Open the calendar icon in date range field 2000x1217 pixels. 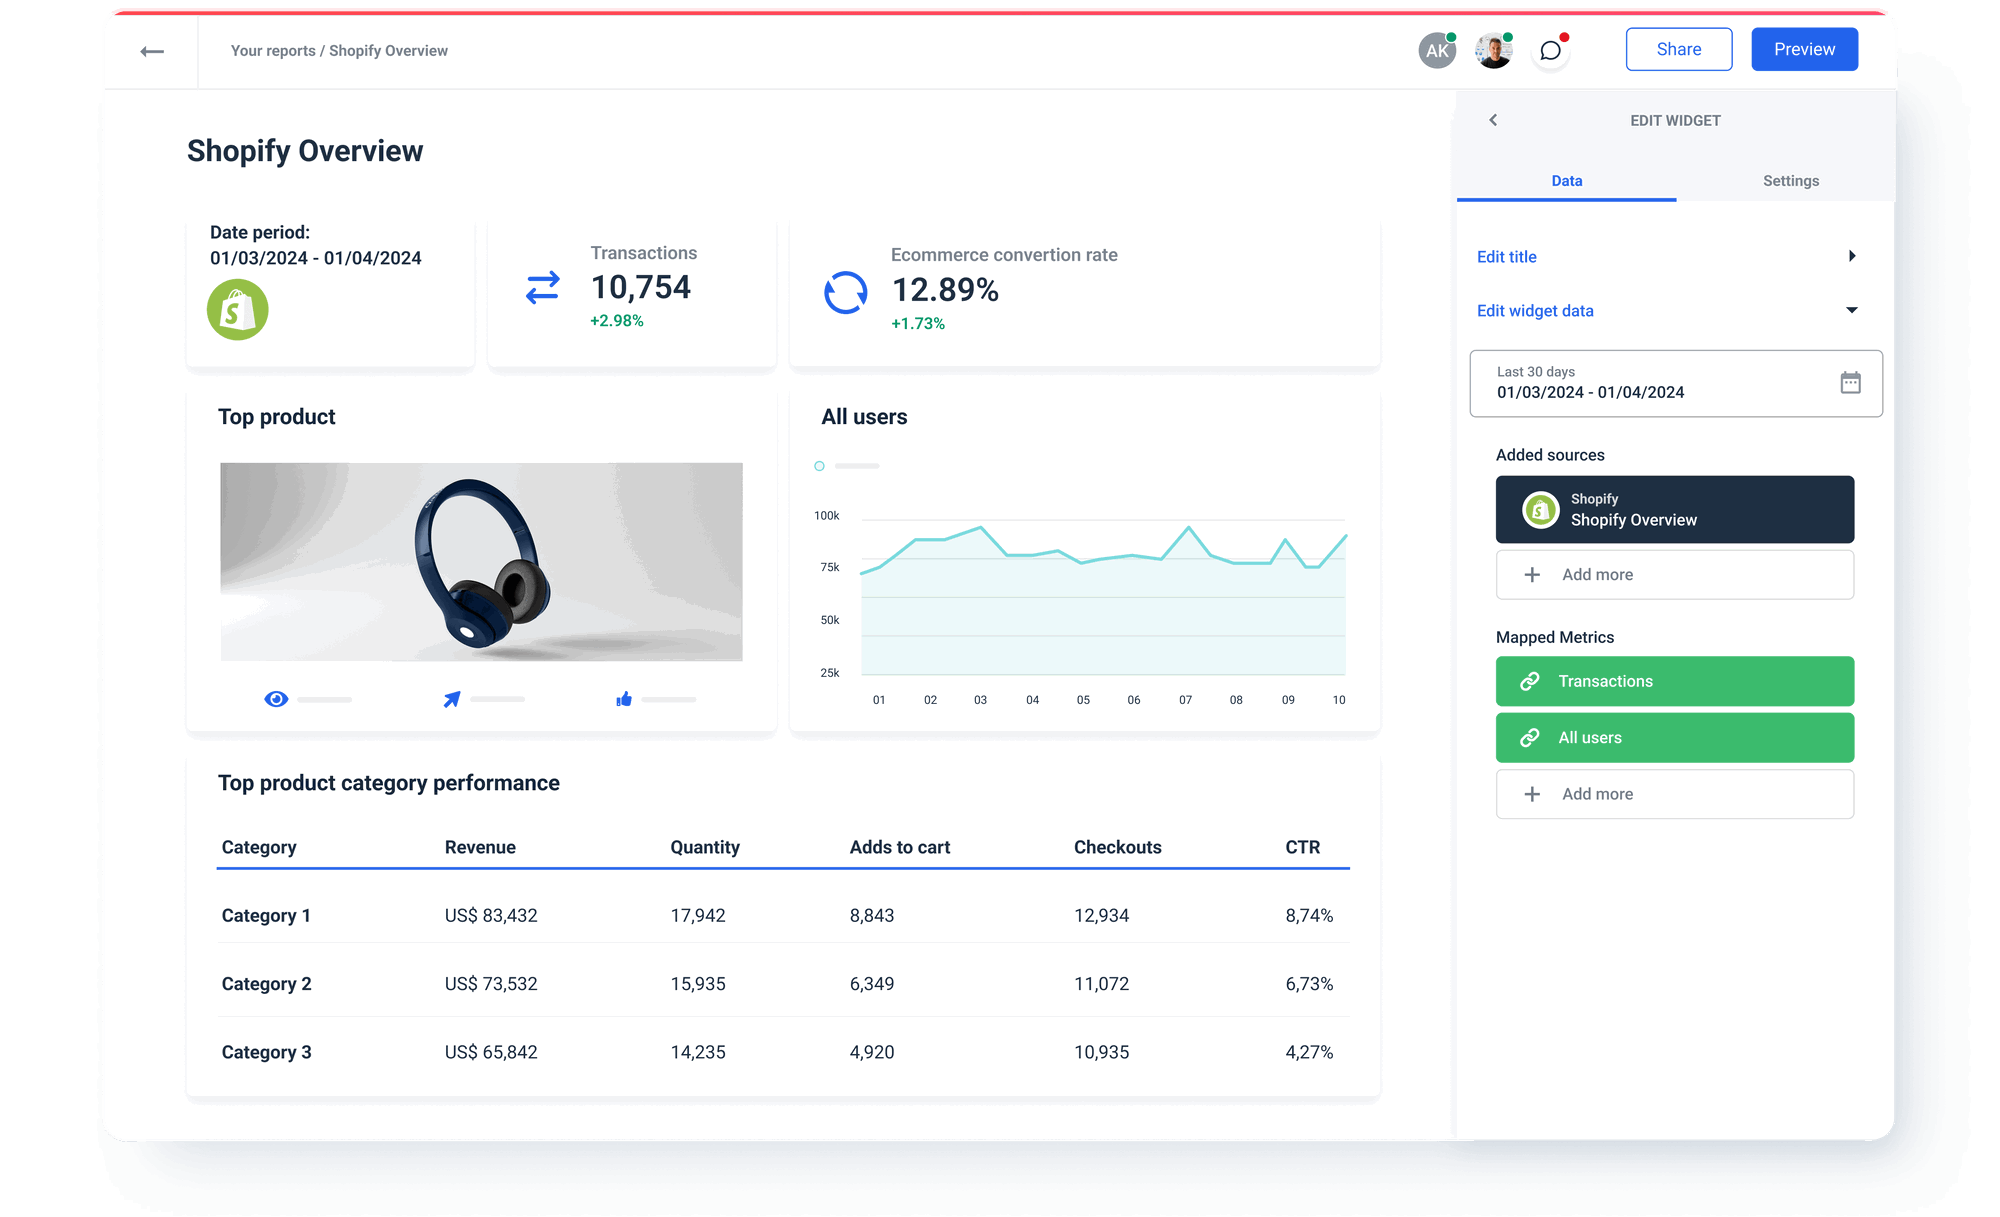pyautogui.click(x=1852, y=383)
